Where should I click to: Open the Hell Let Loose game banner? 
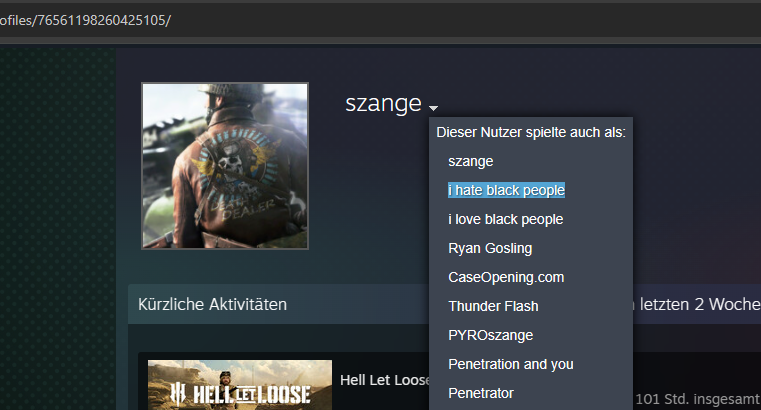pos(240,385)
